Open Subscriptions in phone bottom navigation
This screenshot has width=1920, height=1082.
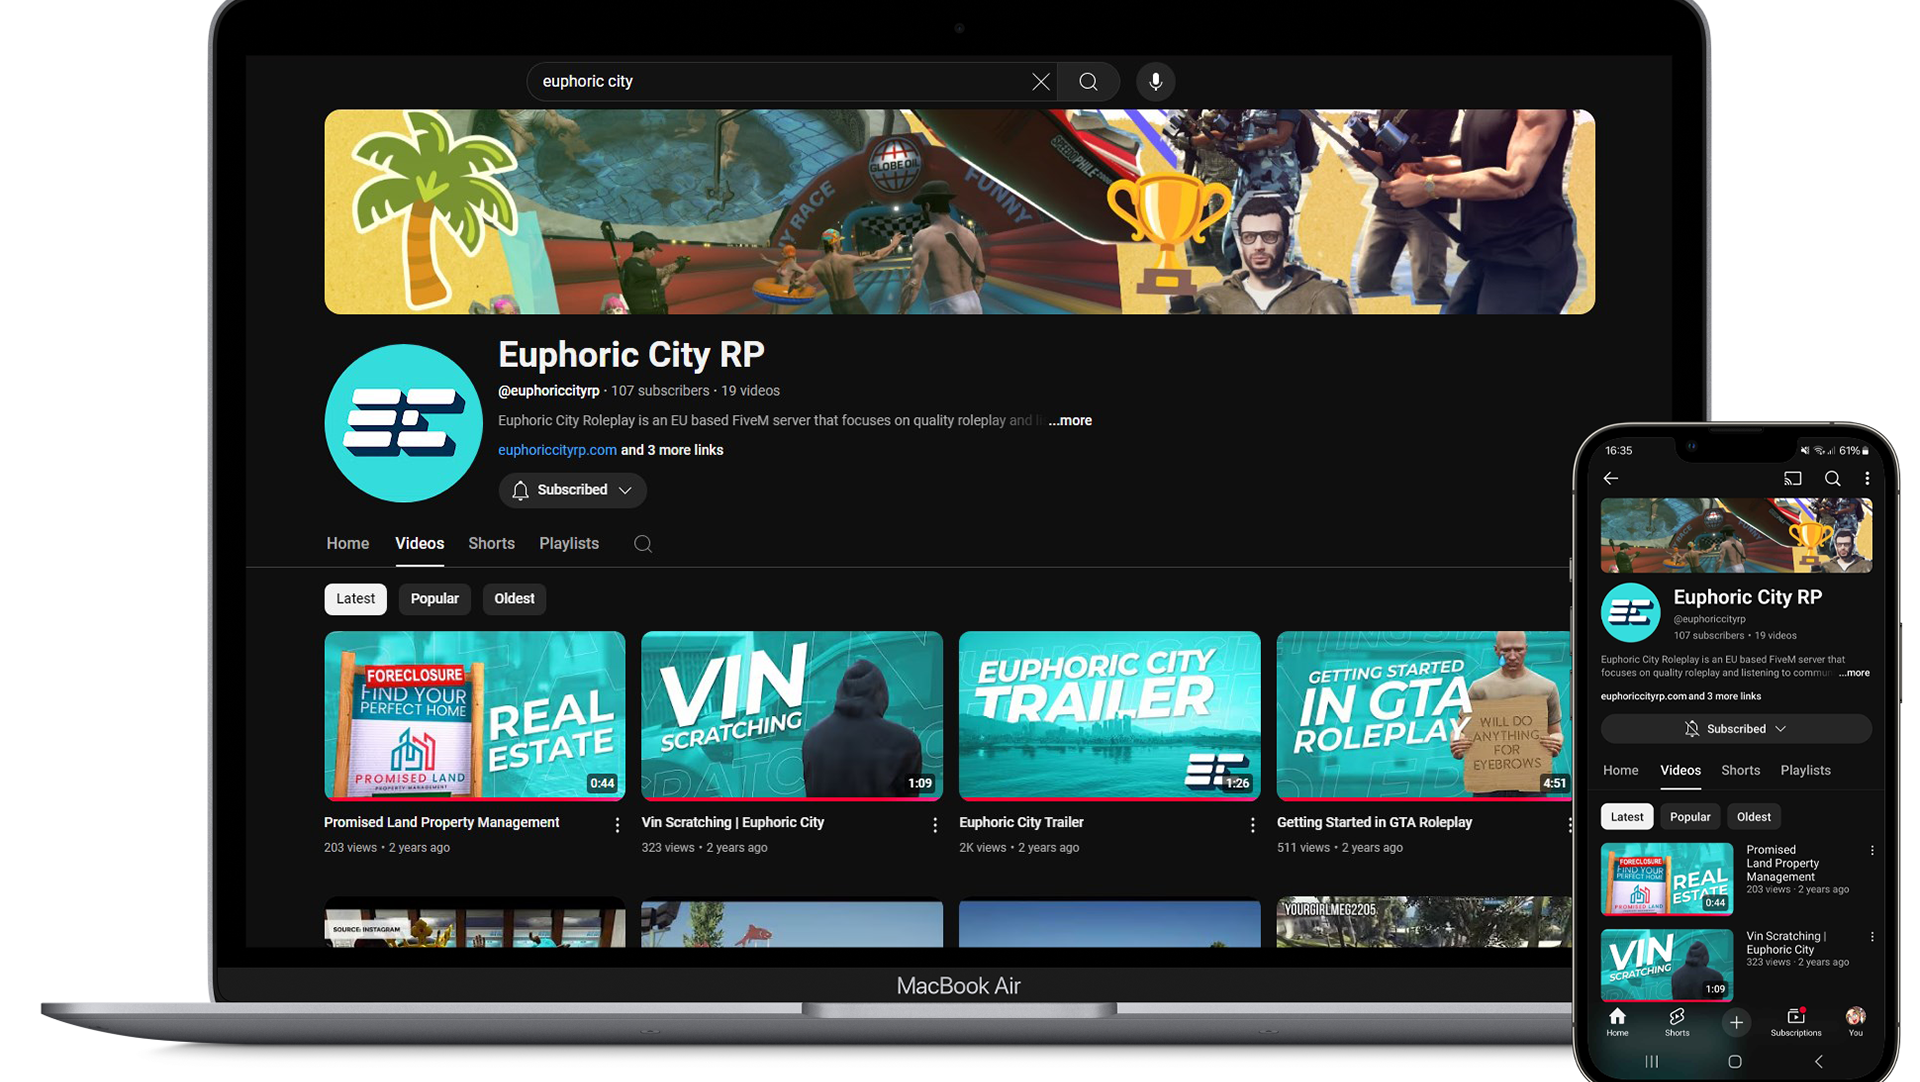click(x=1796, y=1023)
